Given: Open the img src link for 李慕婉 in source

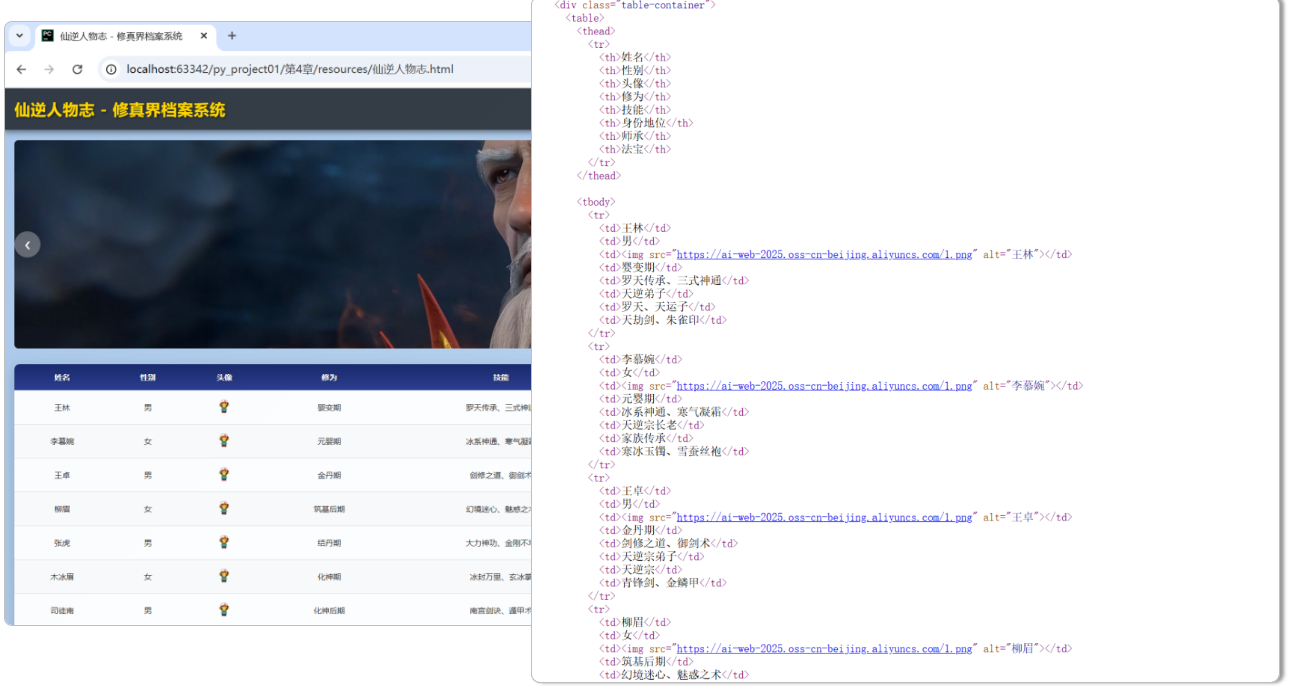Looking at the screenshot, I should (824, 386).
